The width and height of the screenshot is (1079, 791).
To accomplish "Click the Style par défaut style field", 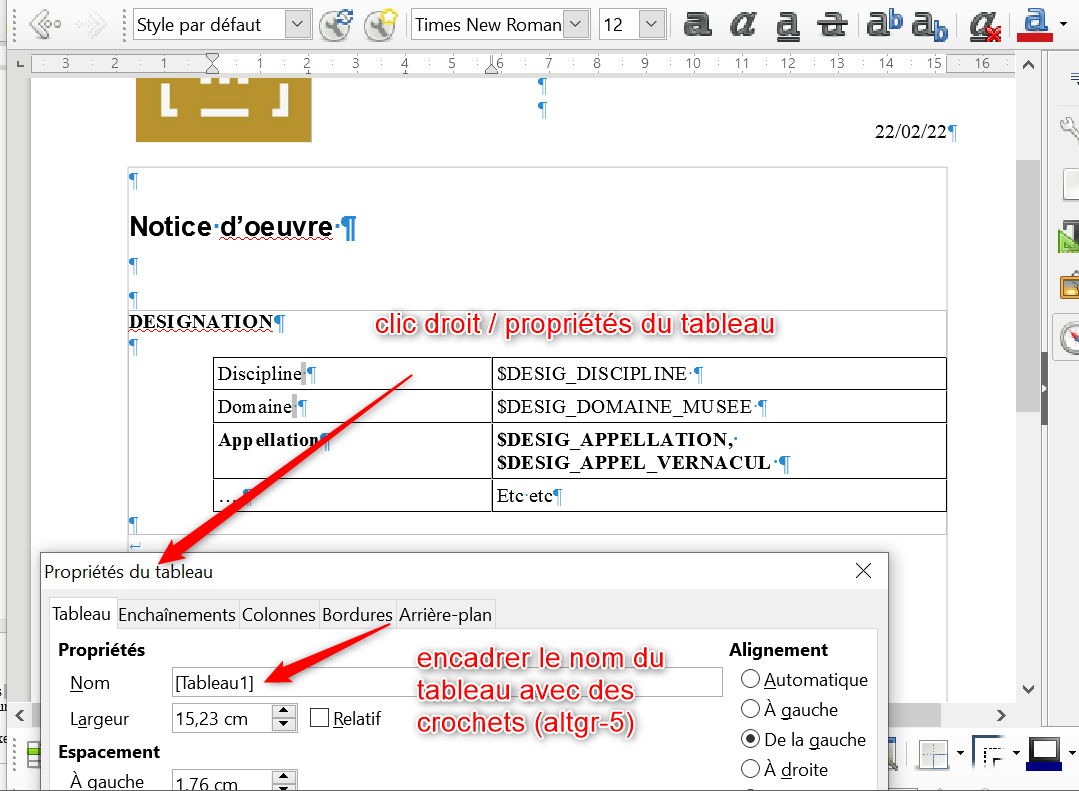I will click(x=209, y=25).
